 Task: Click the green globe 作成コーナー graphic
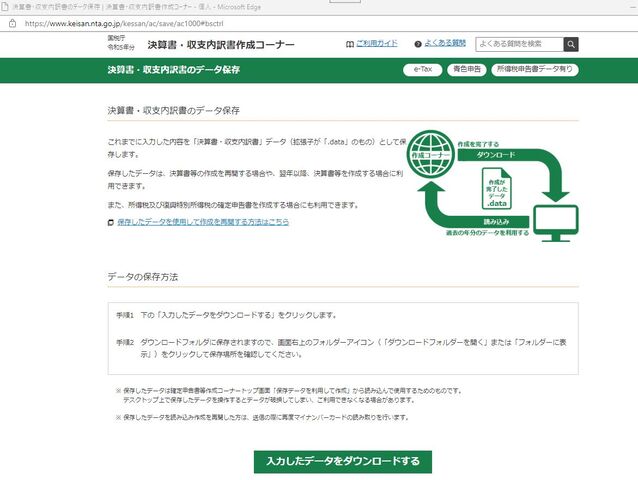click(431, 155)
